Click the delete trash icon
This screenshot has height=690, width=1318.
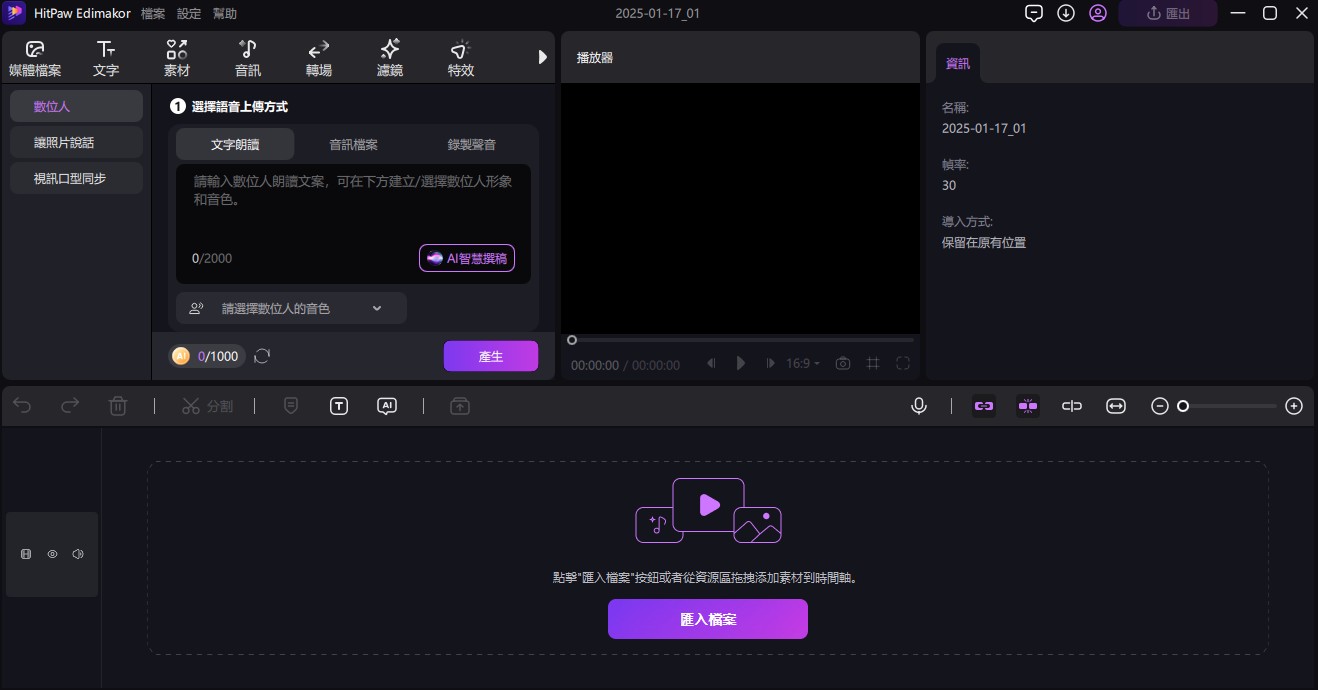point(118,406)
